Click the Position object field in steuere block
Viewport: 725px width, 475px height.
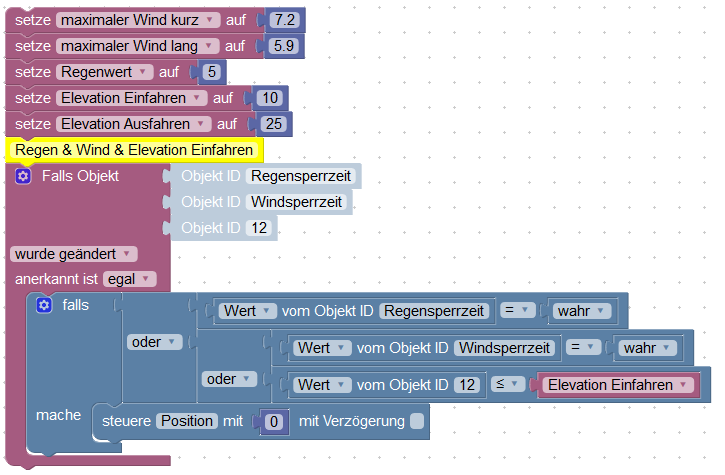tap(187, 421)
